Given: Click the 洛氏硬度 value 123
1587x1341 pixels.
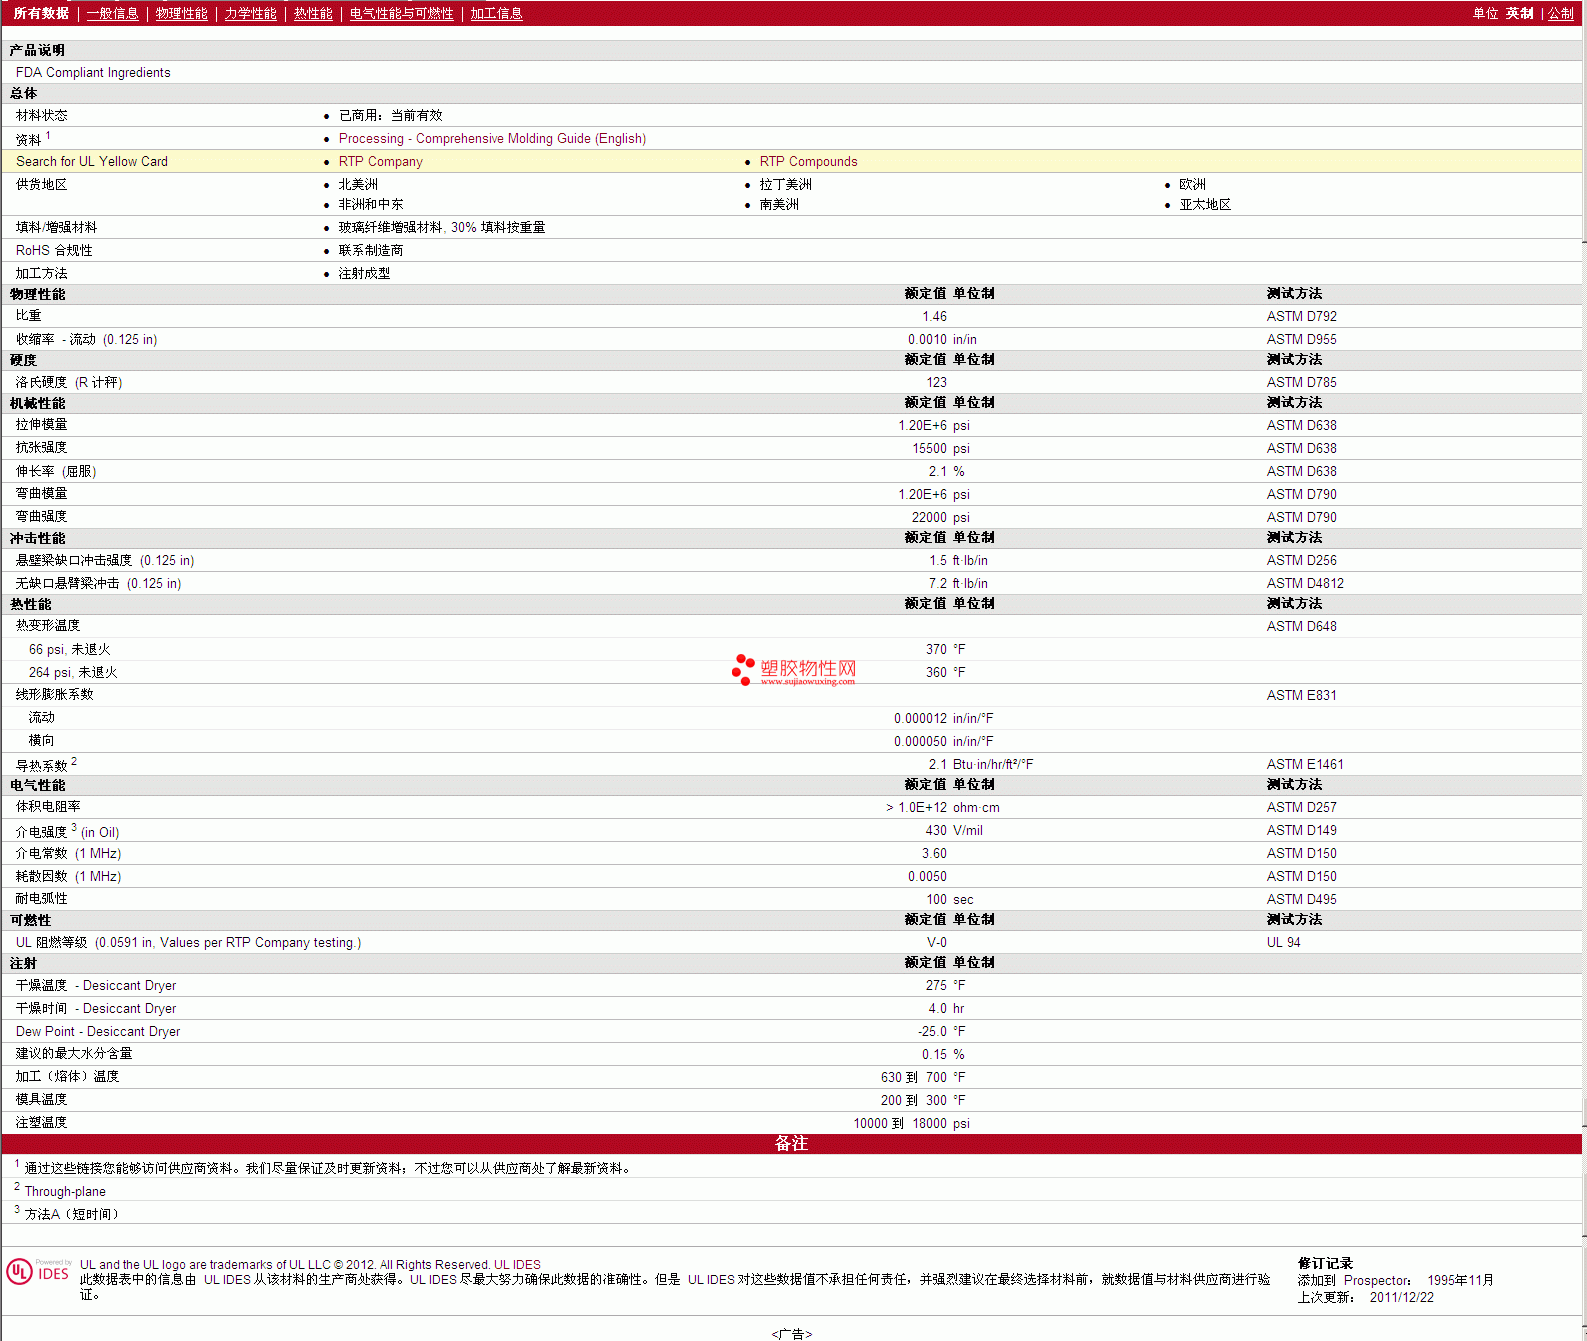Looking at the screenshot, I should (936, 382).
